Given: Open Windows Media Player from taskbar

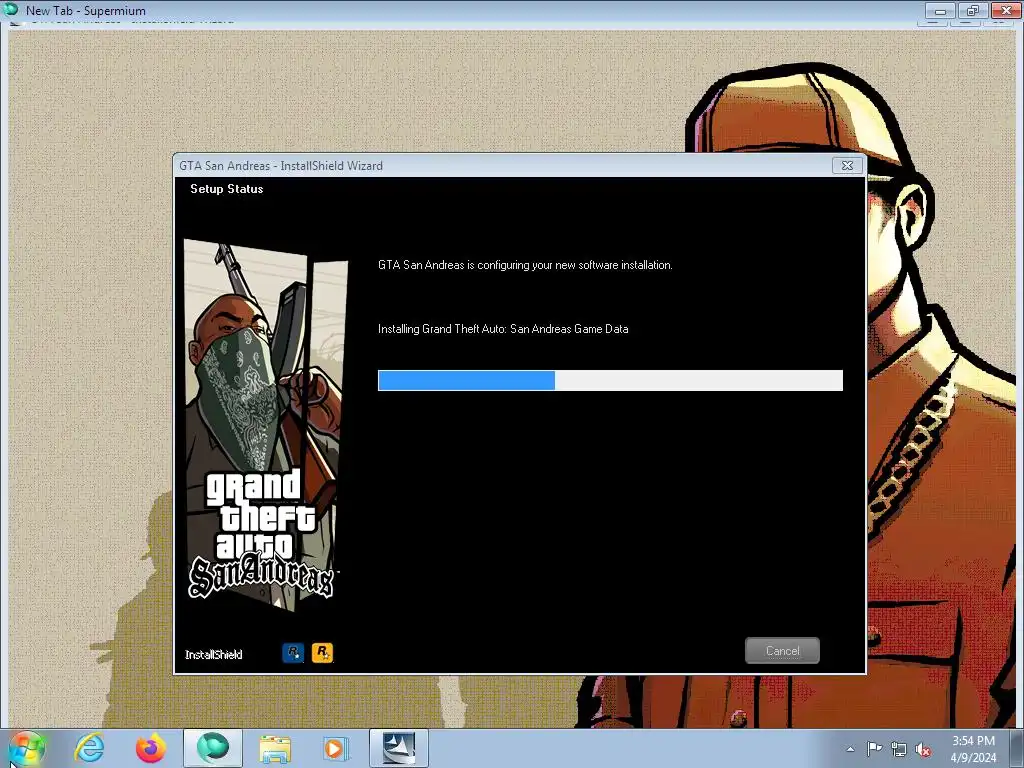Looking at the screenshot, I should tap(336, 748).
